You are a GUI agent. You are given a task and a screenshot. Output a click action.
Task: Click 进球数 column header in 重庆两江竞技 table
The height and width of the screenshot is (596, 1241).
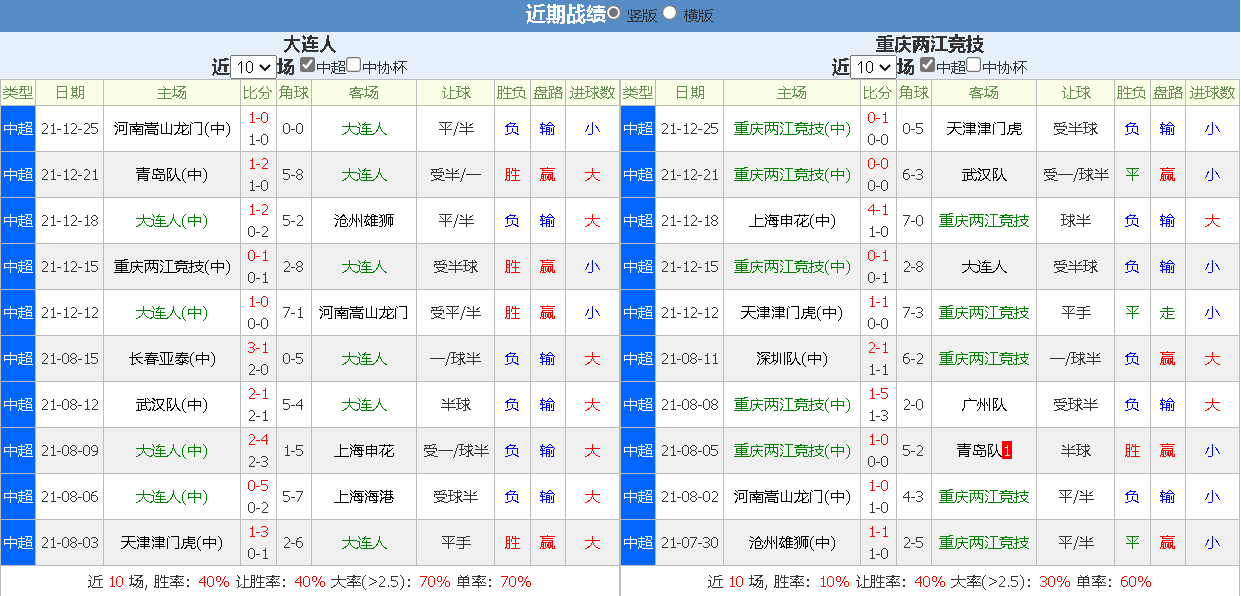[1212, 93]
